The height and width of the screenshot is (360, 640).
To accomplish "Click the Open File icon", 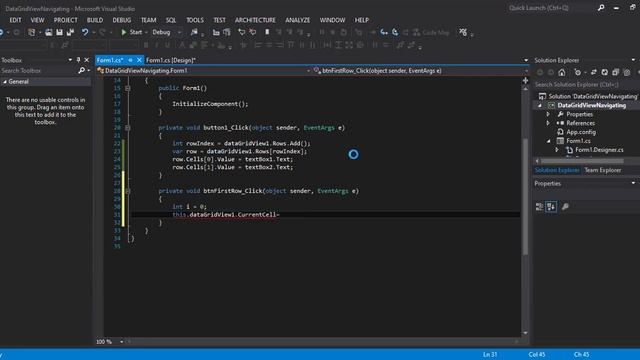I will [x=49, y=32].
